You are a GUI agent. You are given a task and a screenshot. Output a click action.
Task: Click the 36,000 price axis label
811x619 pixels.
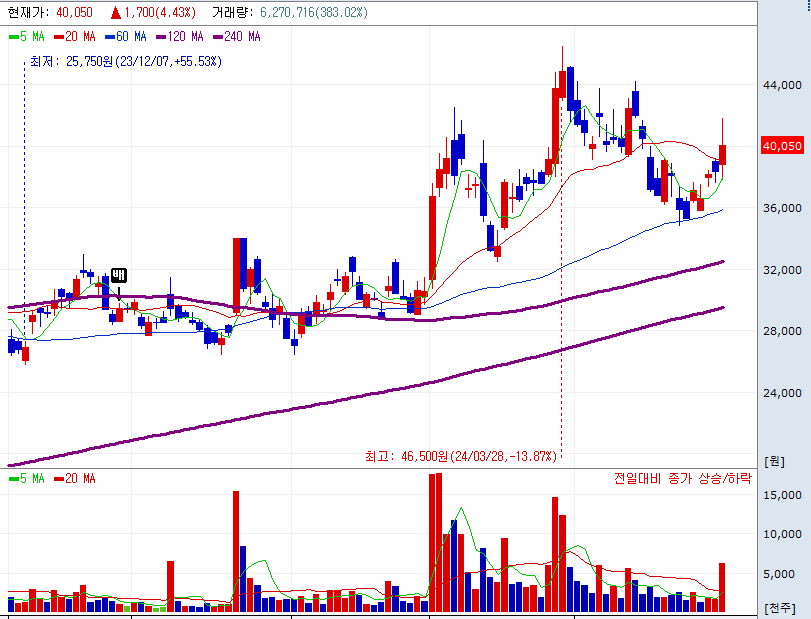(x=782, y=208)
